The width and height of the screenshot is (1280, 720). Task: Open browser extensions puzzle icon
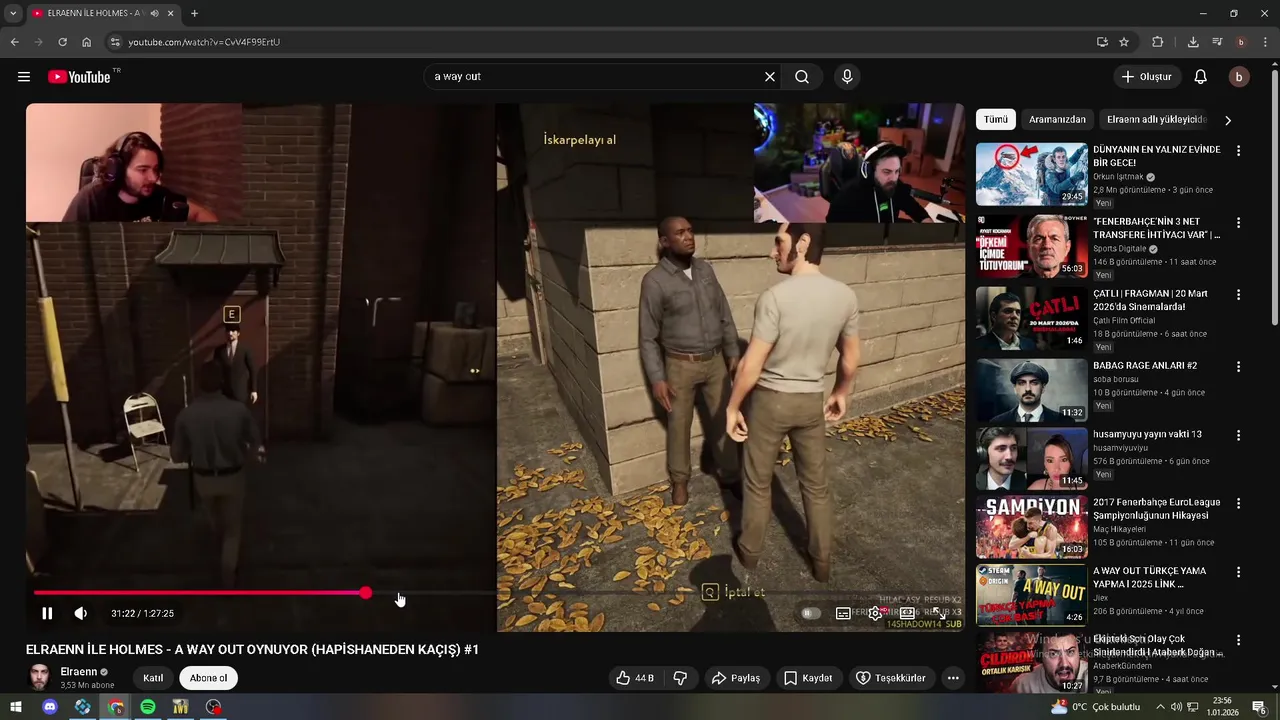pyautogui.click(x=1158, y=42)
